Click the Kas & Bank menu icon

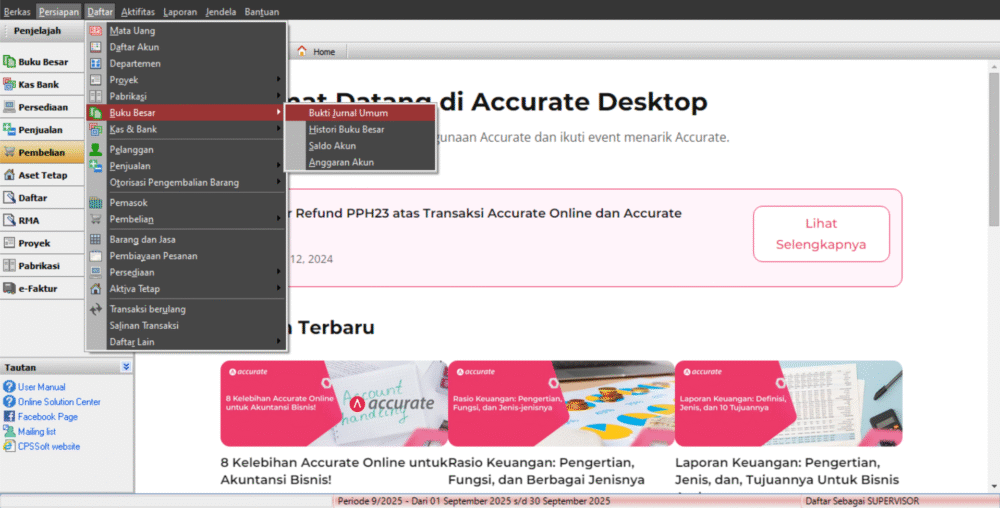click(96, 129)
